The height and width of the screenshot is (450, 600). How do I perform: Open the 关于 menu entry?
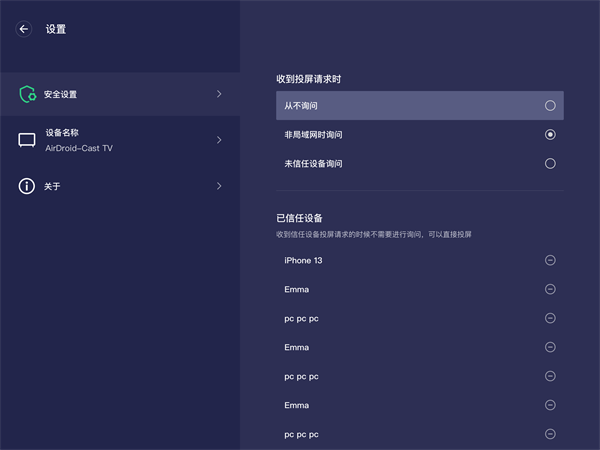[x=53, y=186]
